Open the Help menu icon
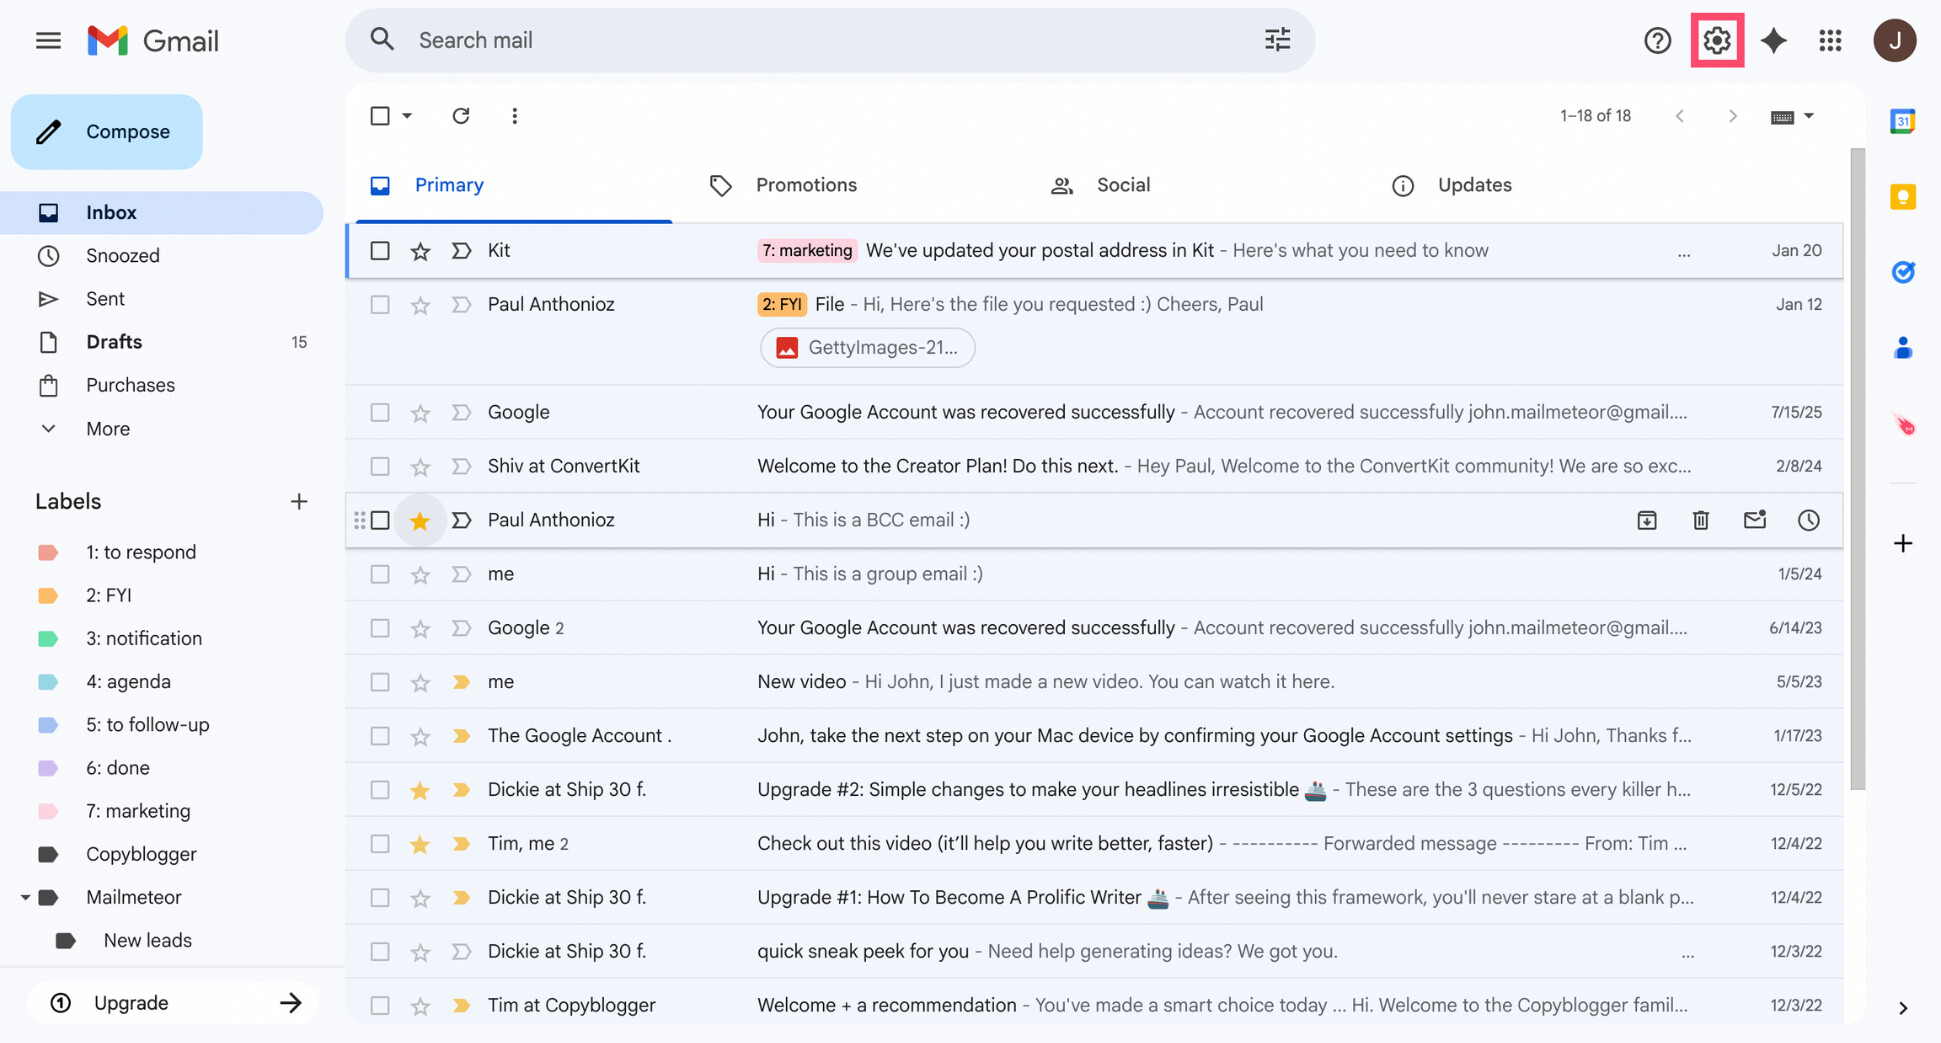The image size is (1941, 1043). coord(1657,40)
